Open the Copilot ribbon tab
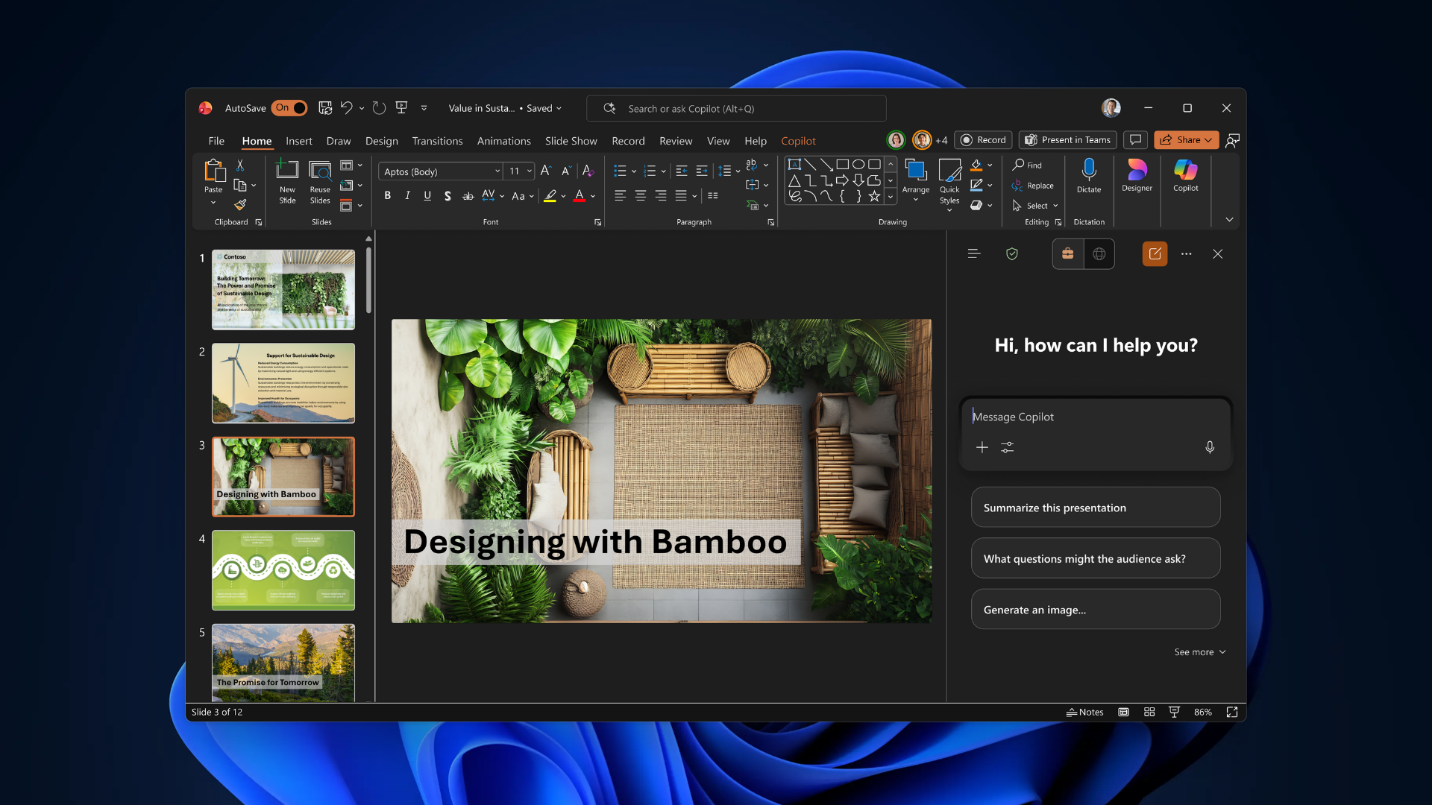Screen dimensions: 1432x805 (x=798, y=141)
